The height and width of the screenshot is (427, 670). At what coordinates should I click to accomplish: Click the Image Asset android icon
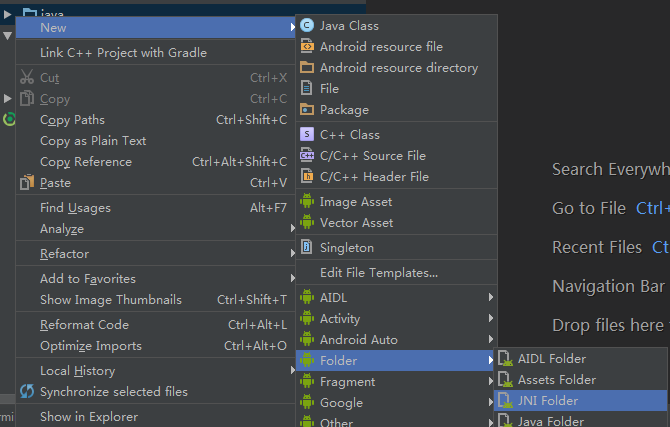pyautogui.click(x=307, y=201)
